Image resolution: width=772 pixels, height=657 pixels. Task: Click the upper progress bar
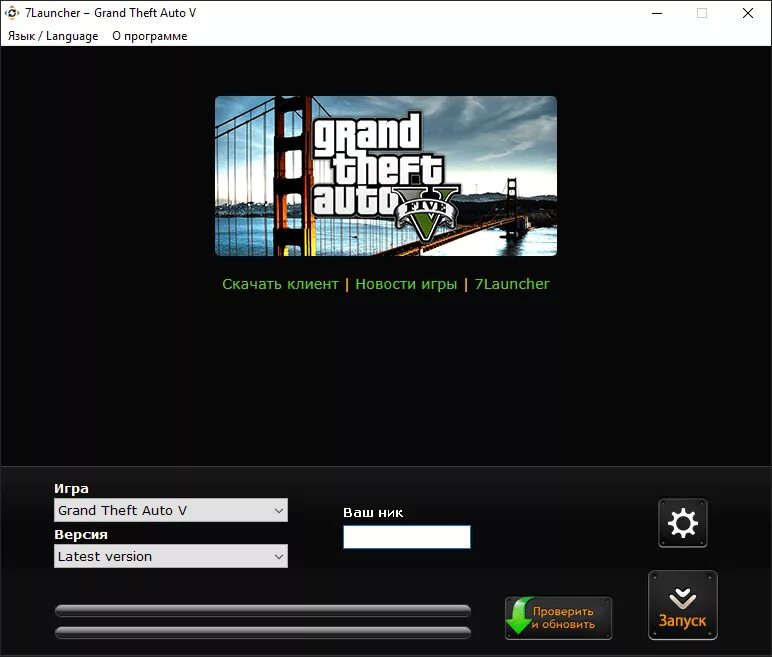263,611
